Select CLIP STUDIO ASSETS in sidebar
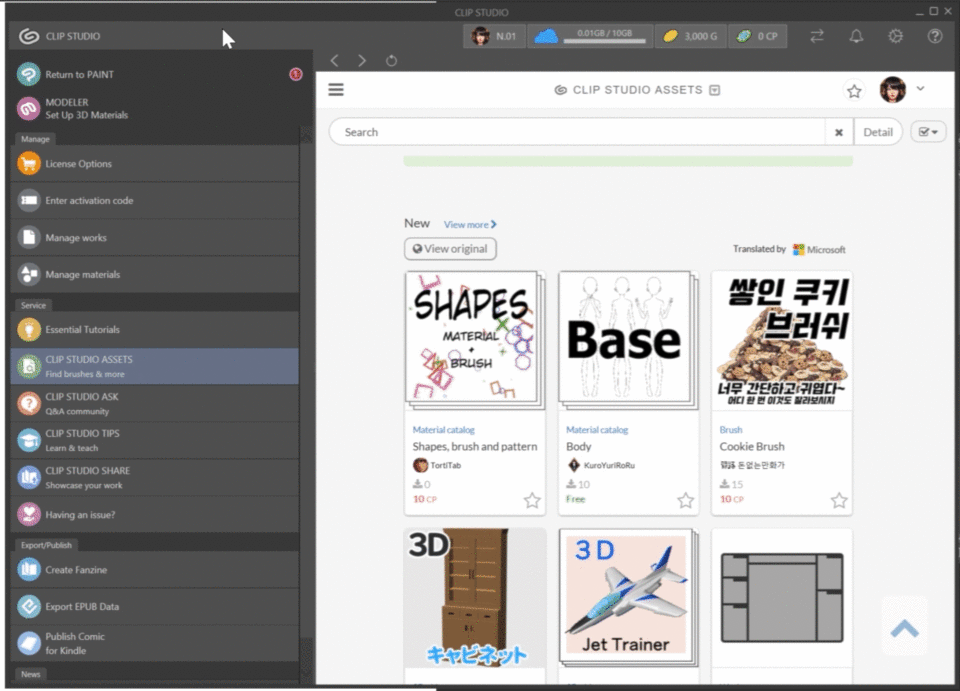960x691 pixels. coord(155,366)
